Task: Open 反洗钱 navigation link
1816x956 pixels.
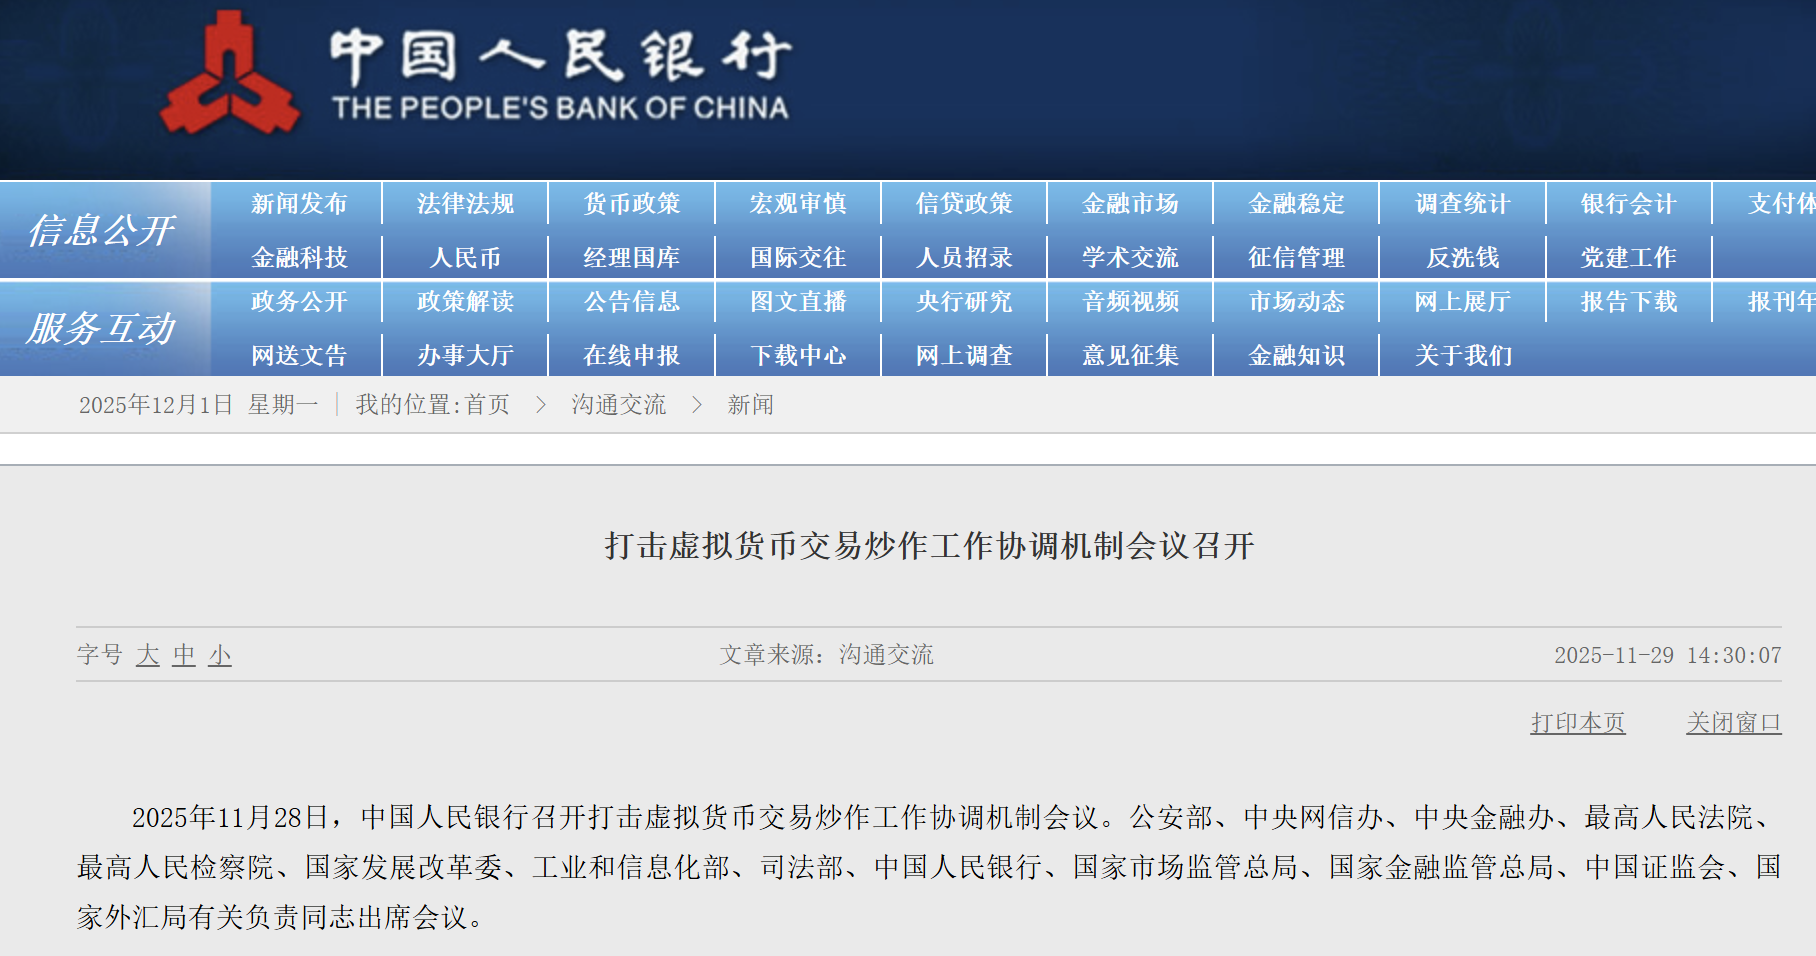Action: [x=1462, y=258]
